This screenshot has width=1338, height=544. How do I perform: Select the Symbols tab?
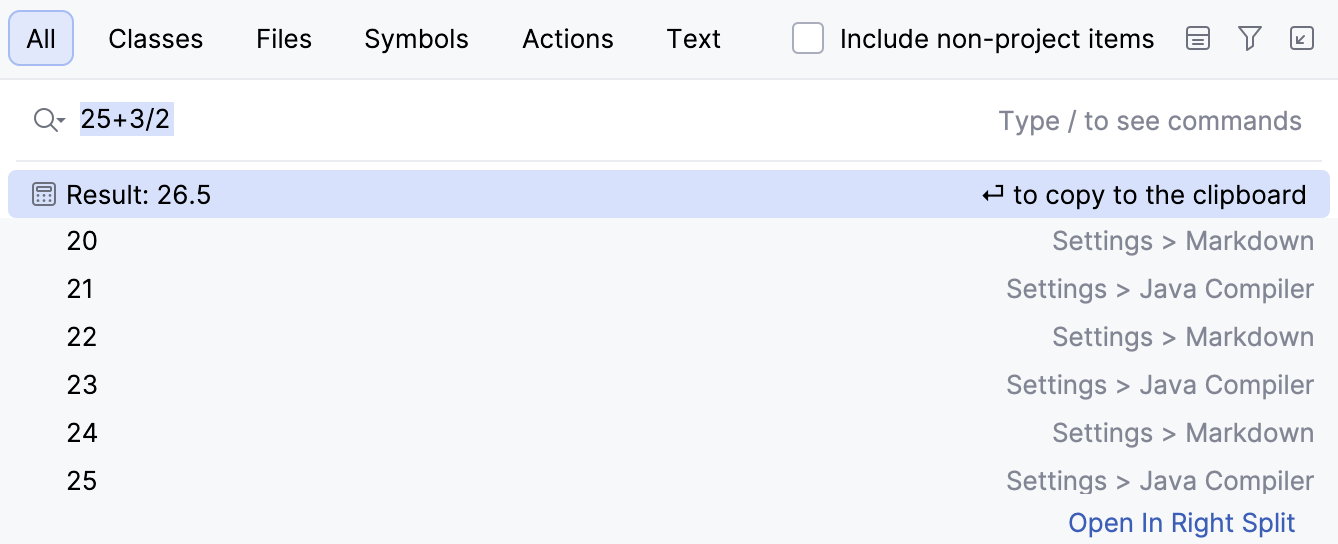coord(416,39)
